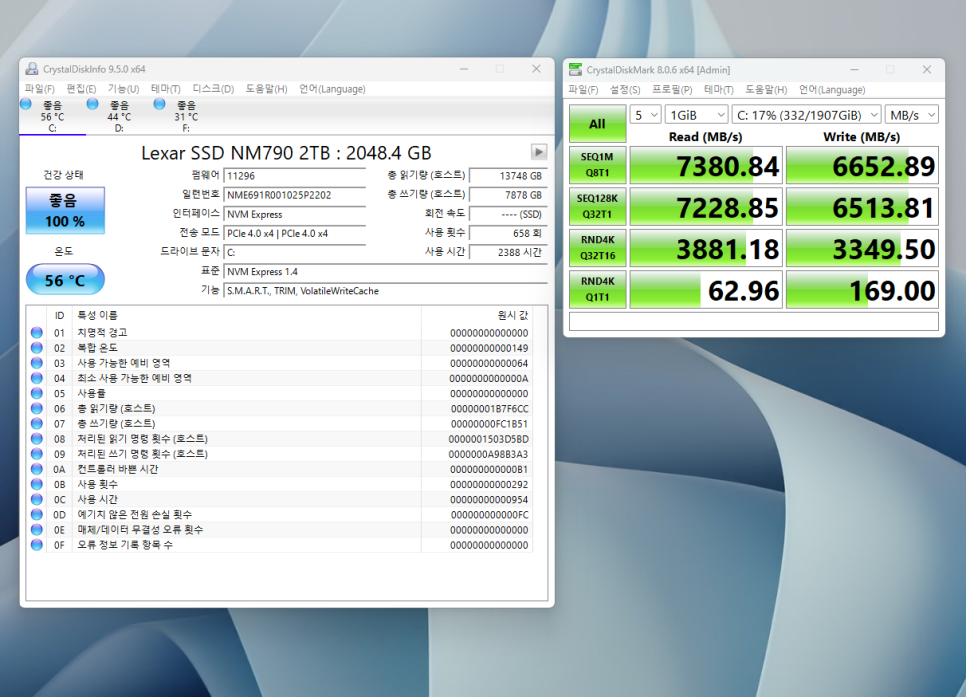The height and width of the screenshot is (697, 966).
Task: Click the 좋음 100 % health status button
Action: [65, 211]
